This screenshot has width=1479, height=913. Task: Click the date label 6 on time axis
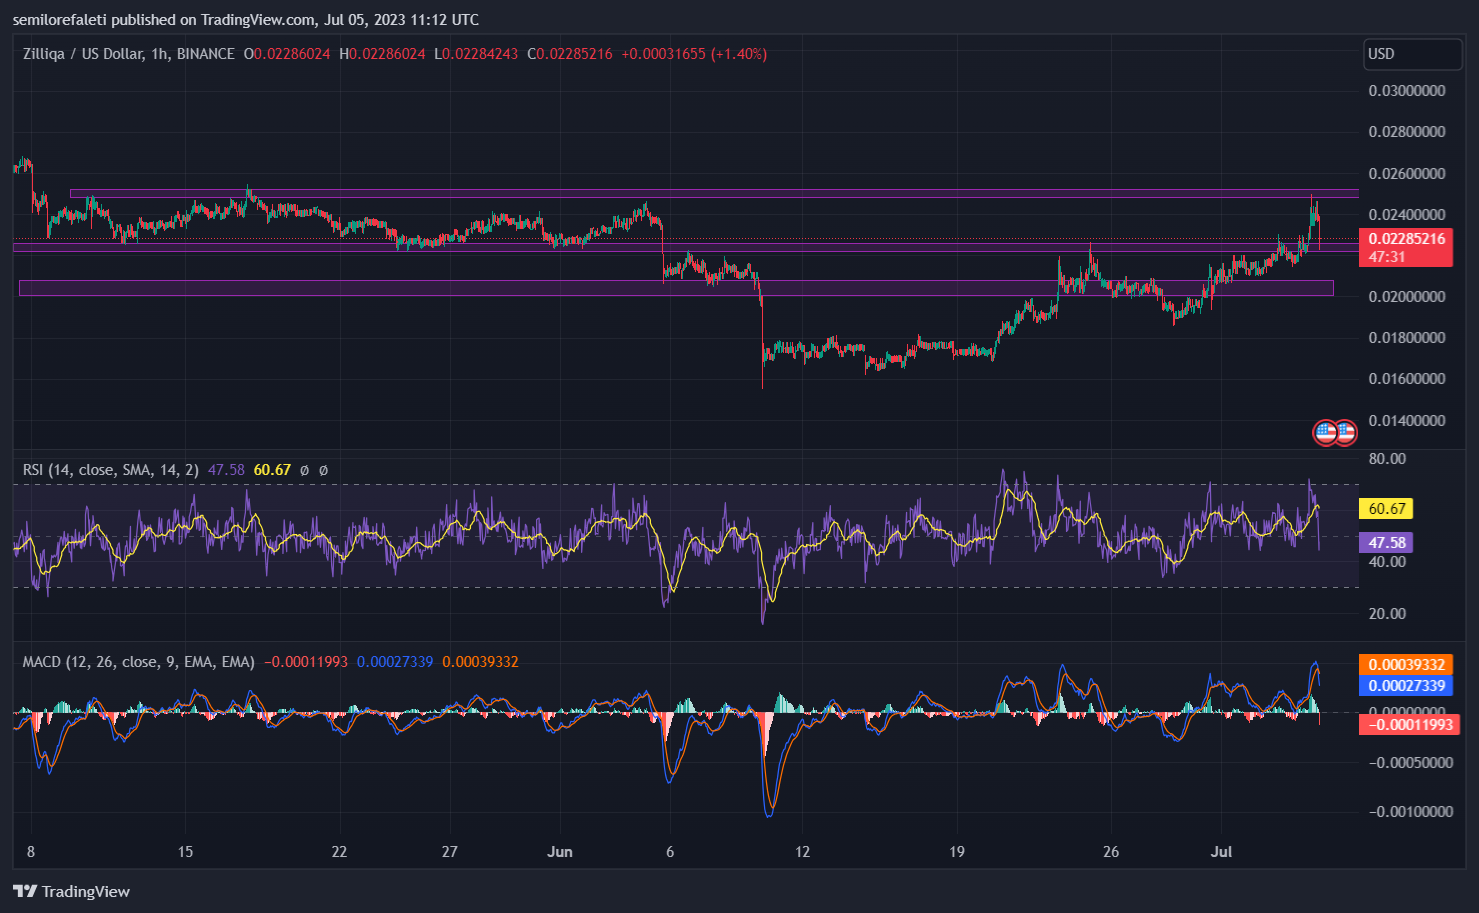(x=670, y=852)
